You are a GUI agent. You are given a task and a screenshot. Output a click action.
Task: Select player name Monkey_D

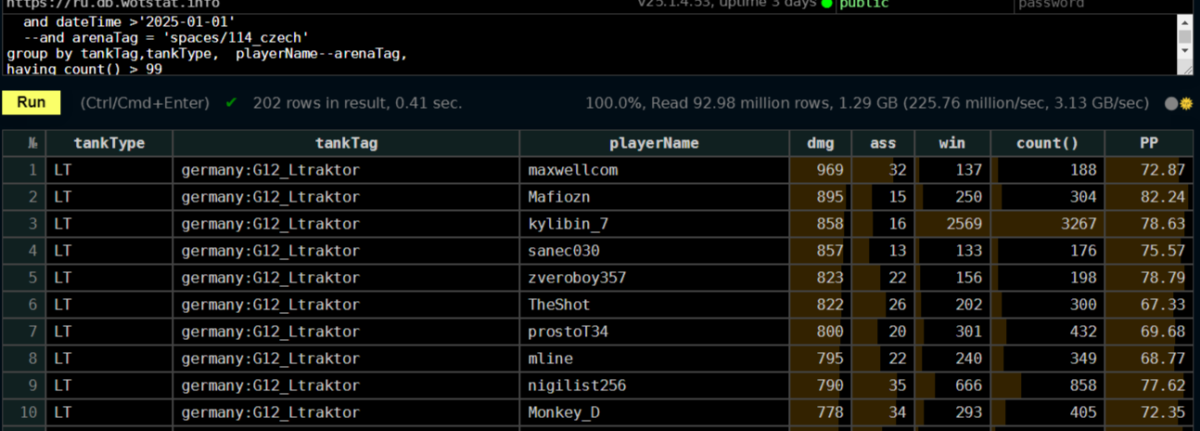pyautogui.click(x=564, y=413)
